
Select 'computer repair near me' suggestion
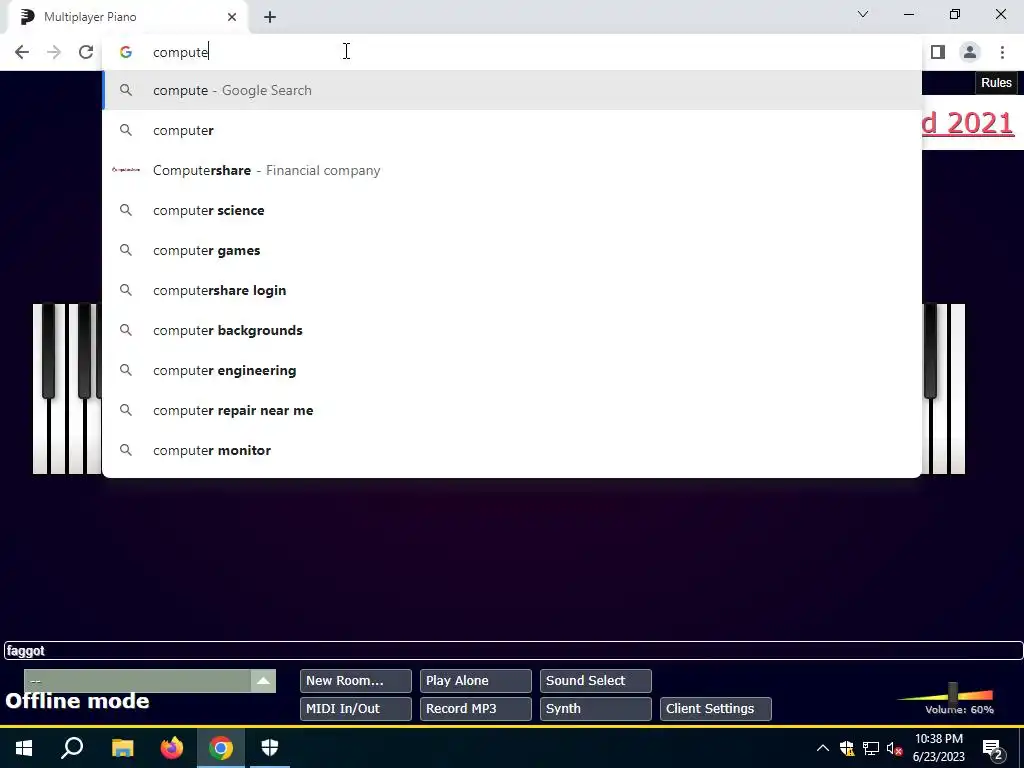point(512,410)
